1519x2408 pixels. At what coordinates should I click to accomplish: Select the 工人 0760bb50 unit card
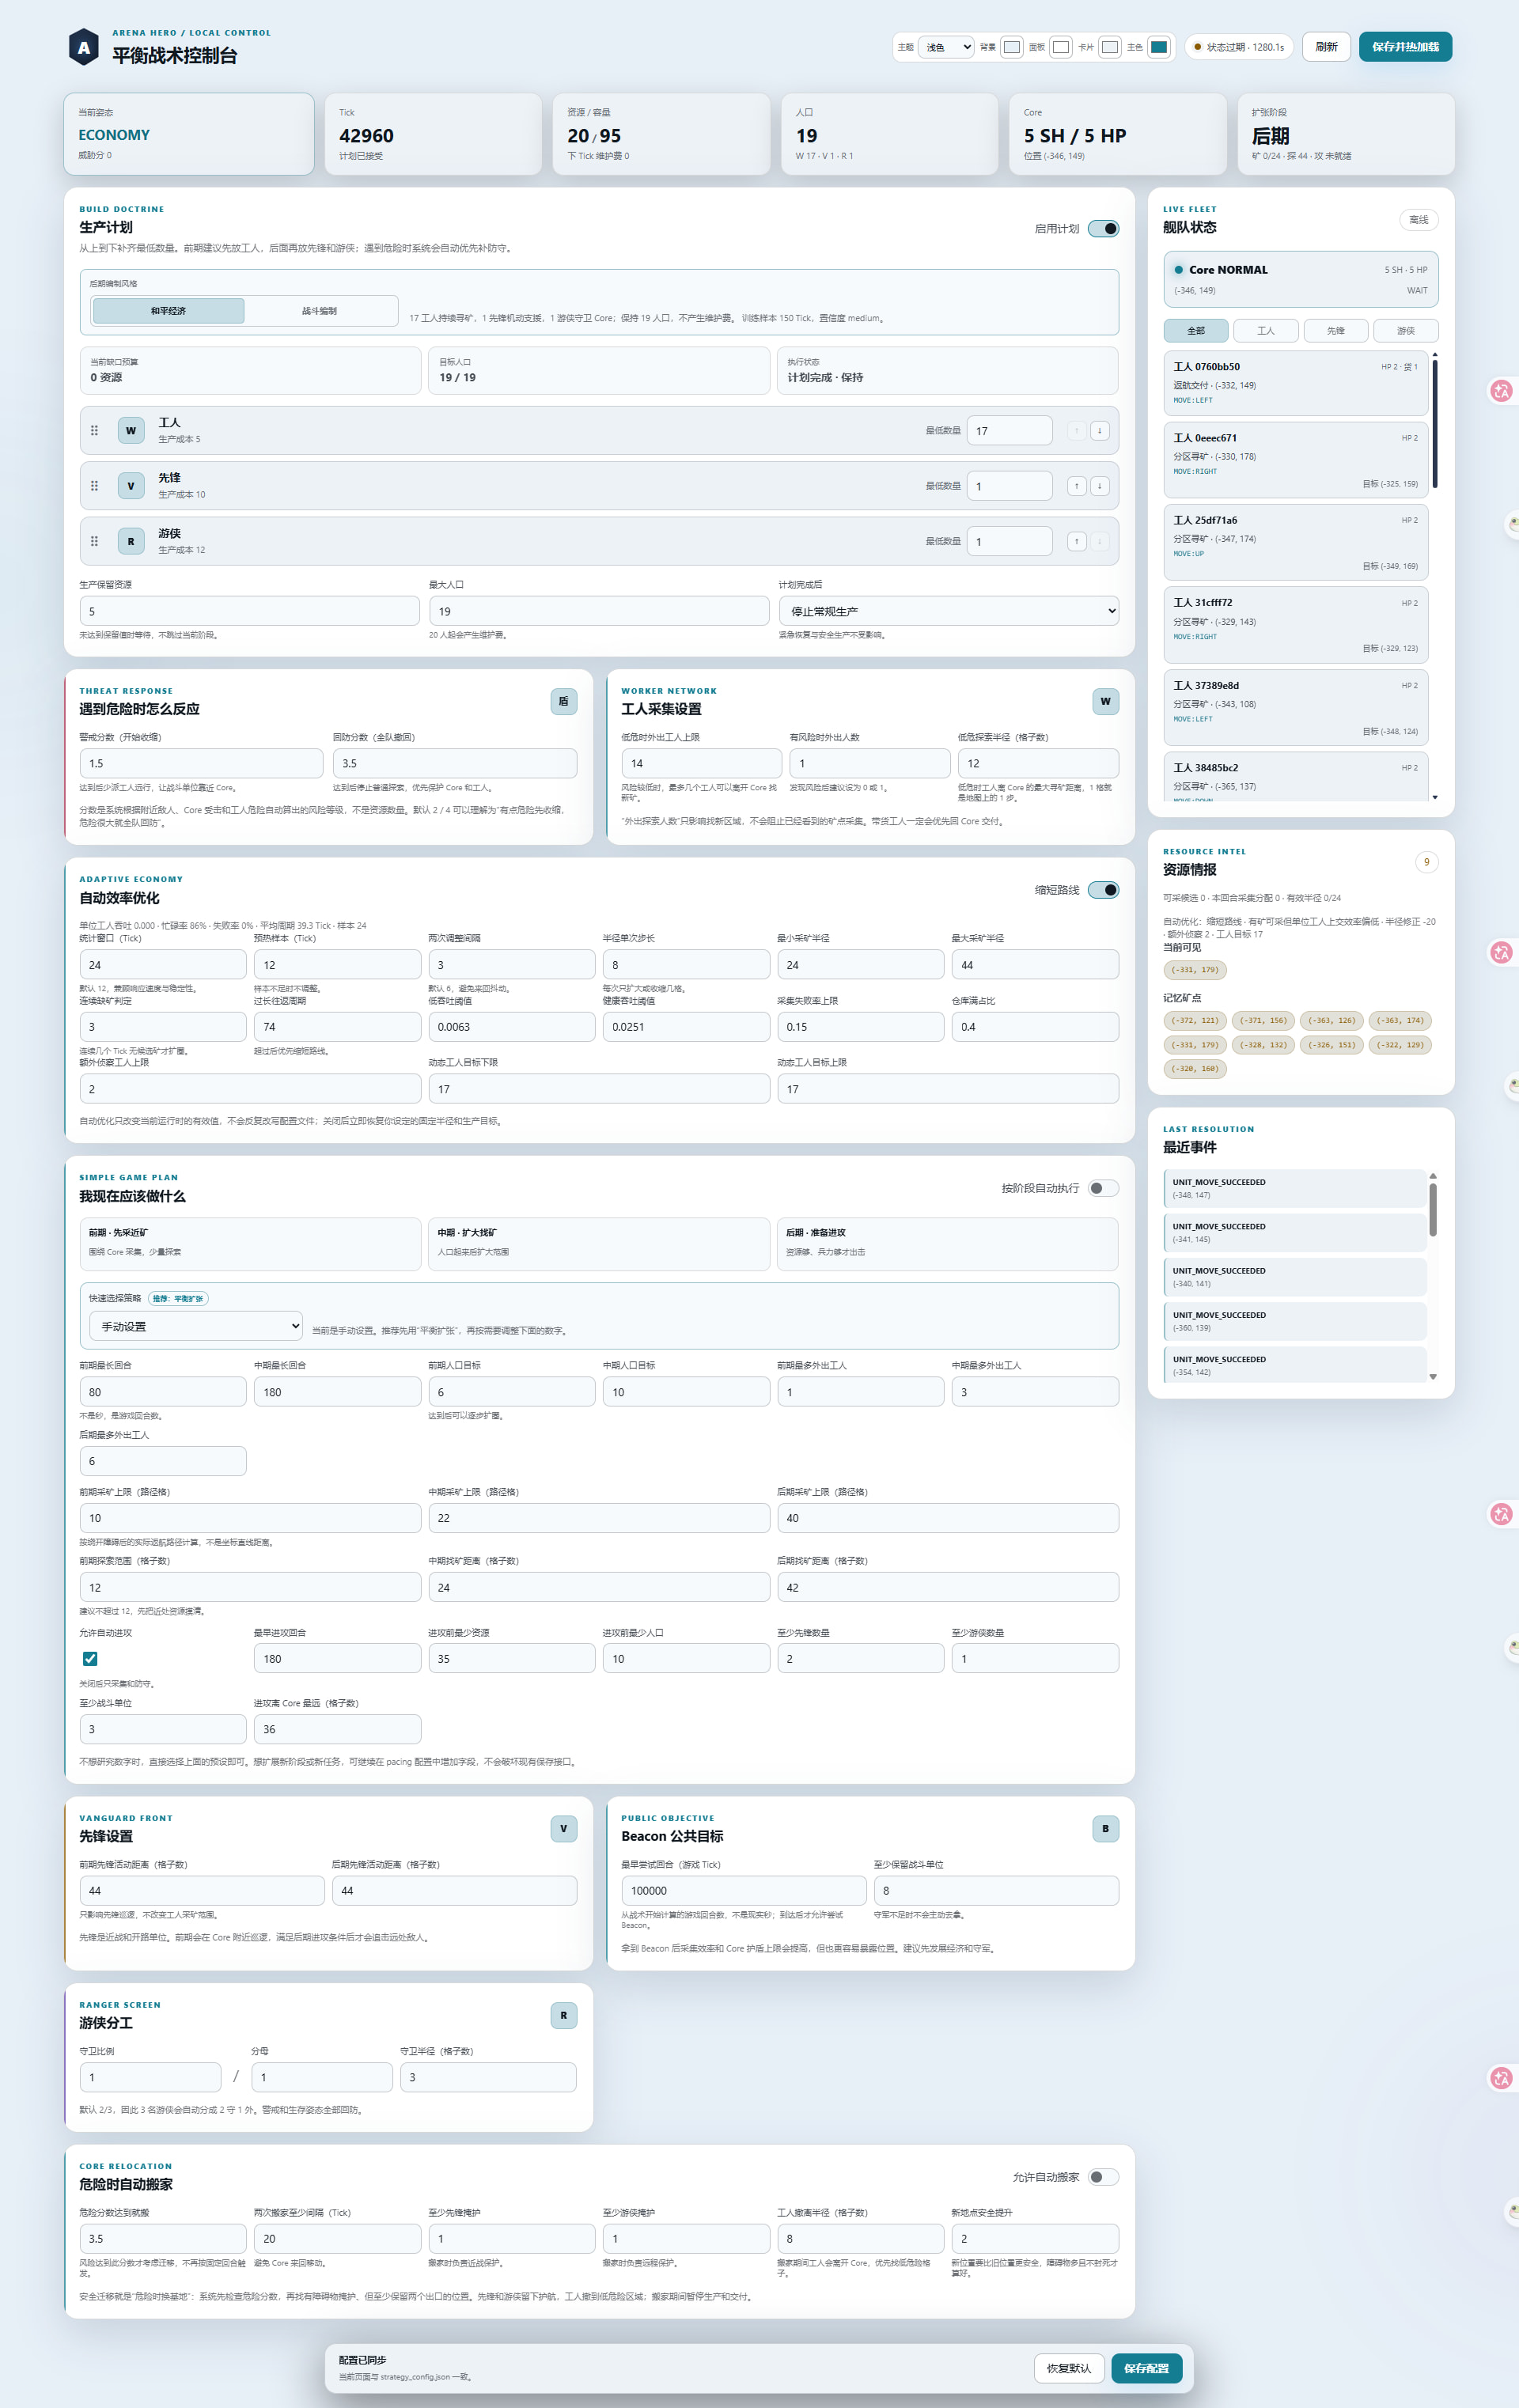(1296, 383)
